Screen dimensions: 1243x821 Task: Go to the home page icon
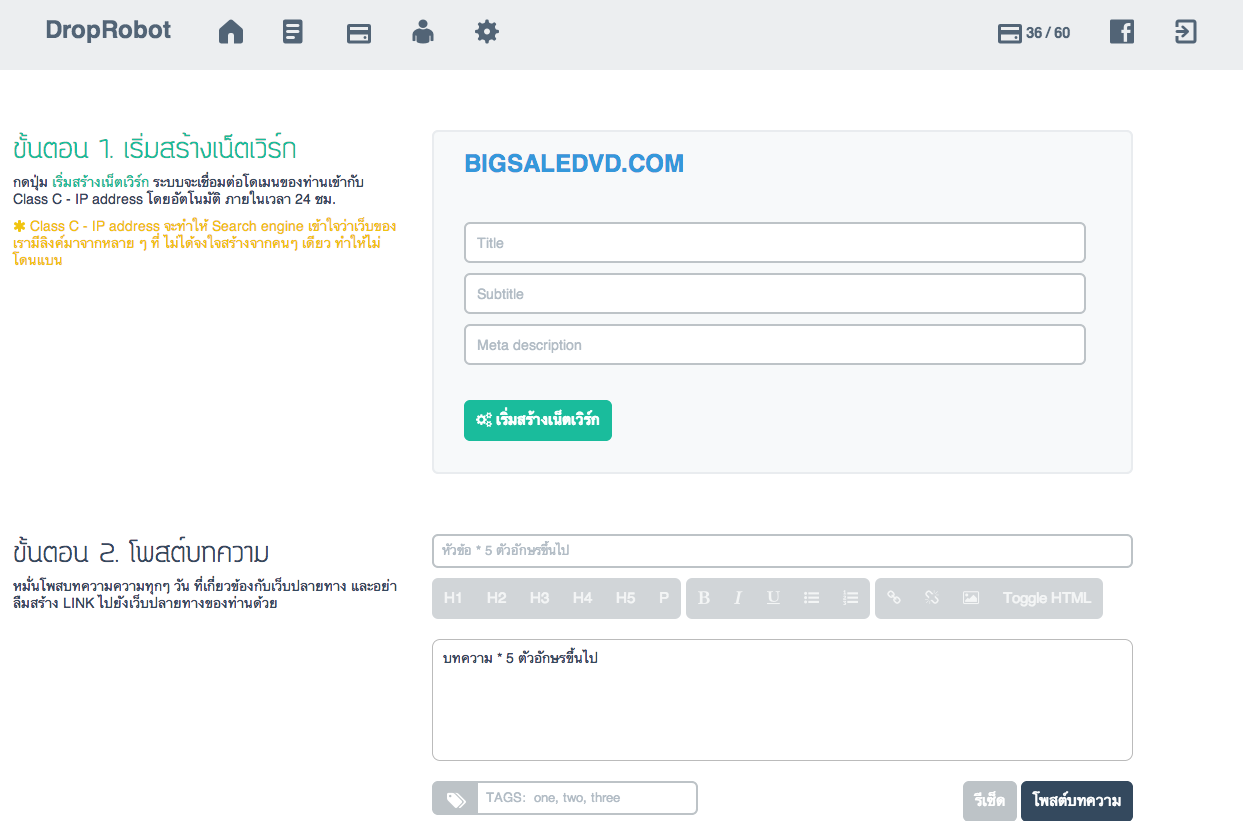click(231, 33)
